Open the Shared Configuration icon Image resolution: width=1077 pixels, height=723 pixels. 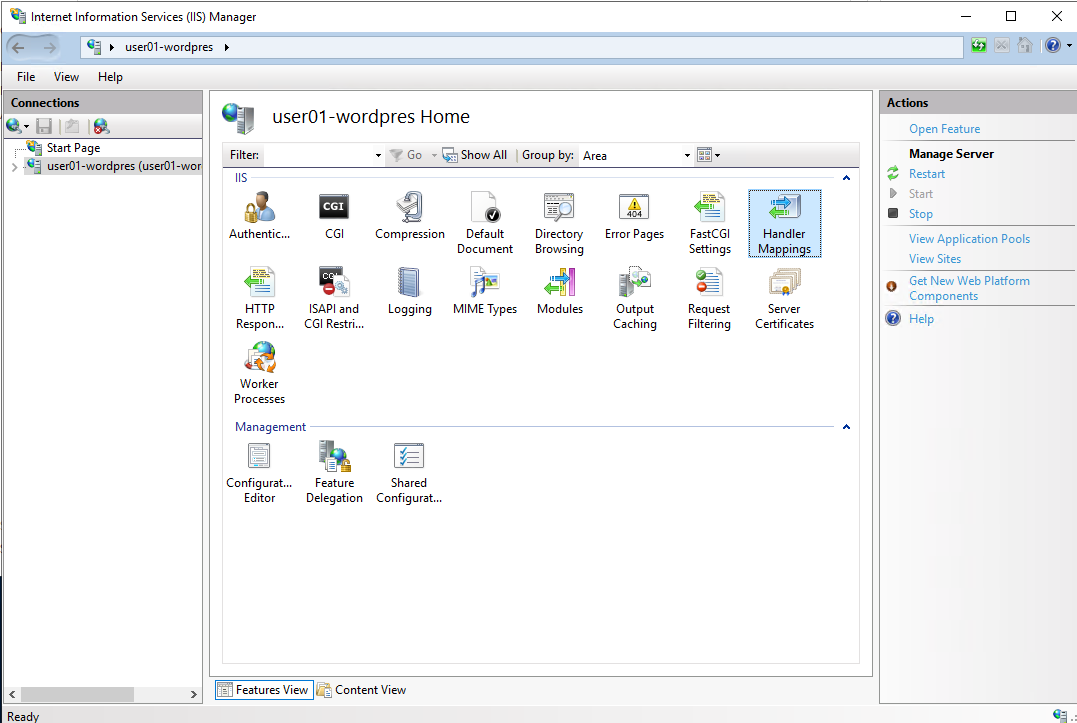pyautogui.click(x=409, y=472)
